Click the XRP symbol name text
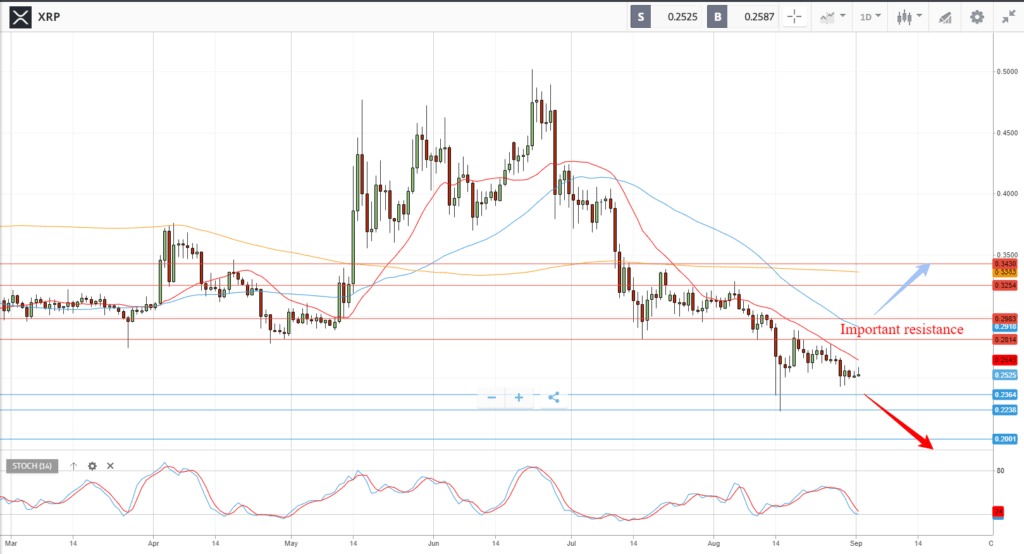The width and height of the screenshot is (1024, 554). tap(49, 17)
